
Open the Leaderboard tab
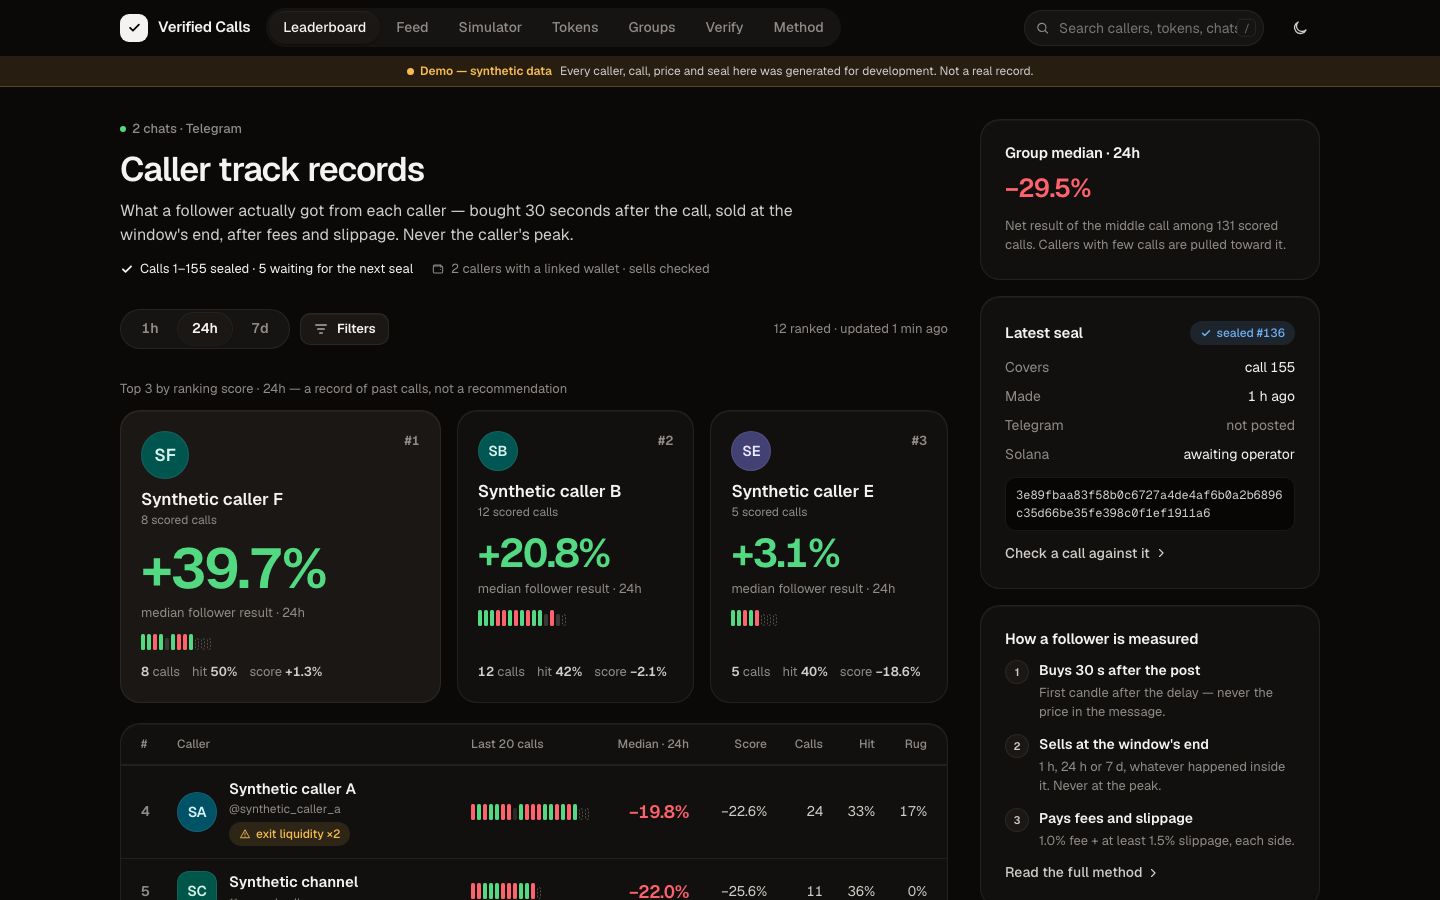(x=324, y=27)
